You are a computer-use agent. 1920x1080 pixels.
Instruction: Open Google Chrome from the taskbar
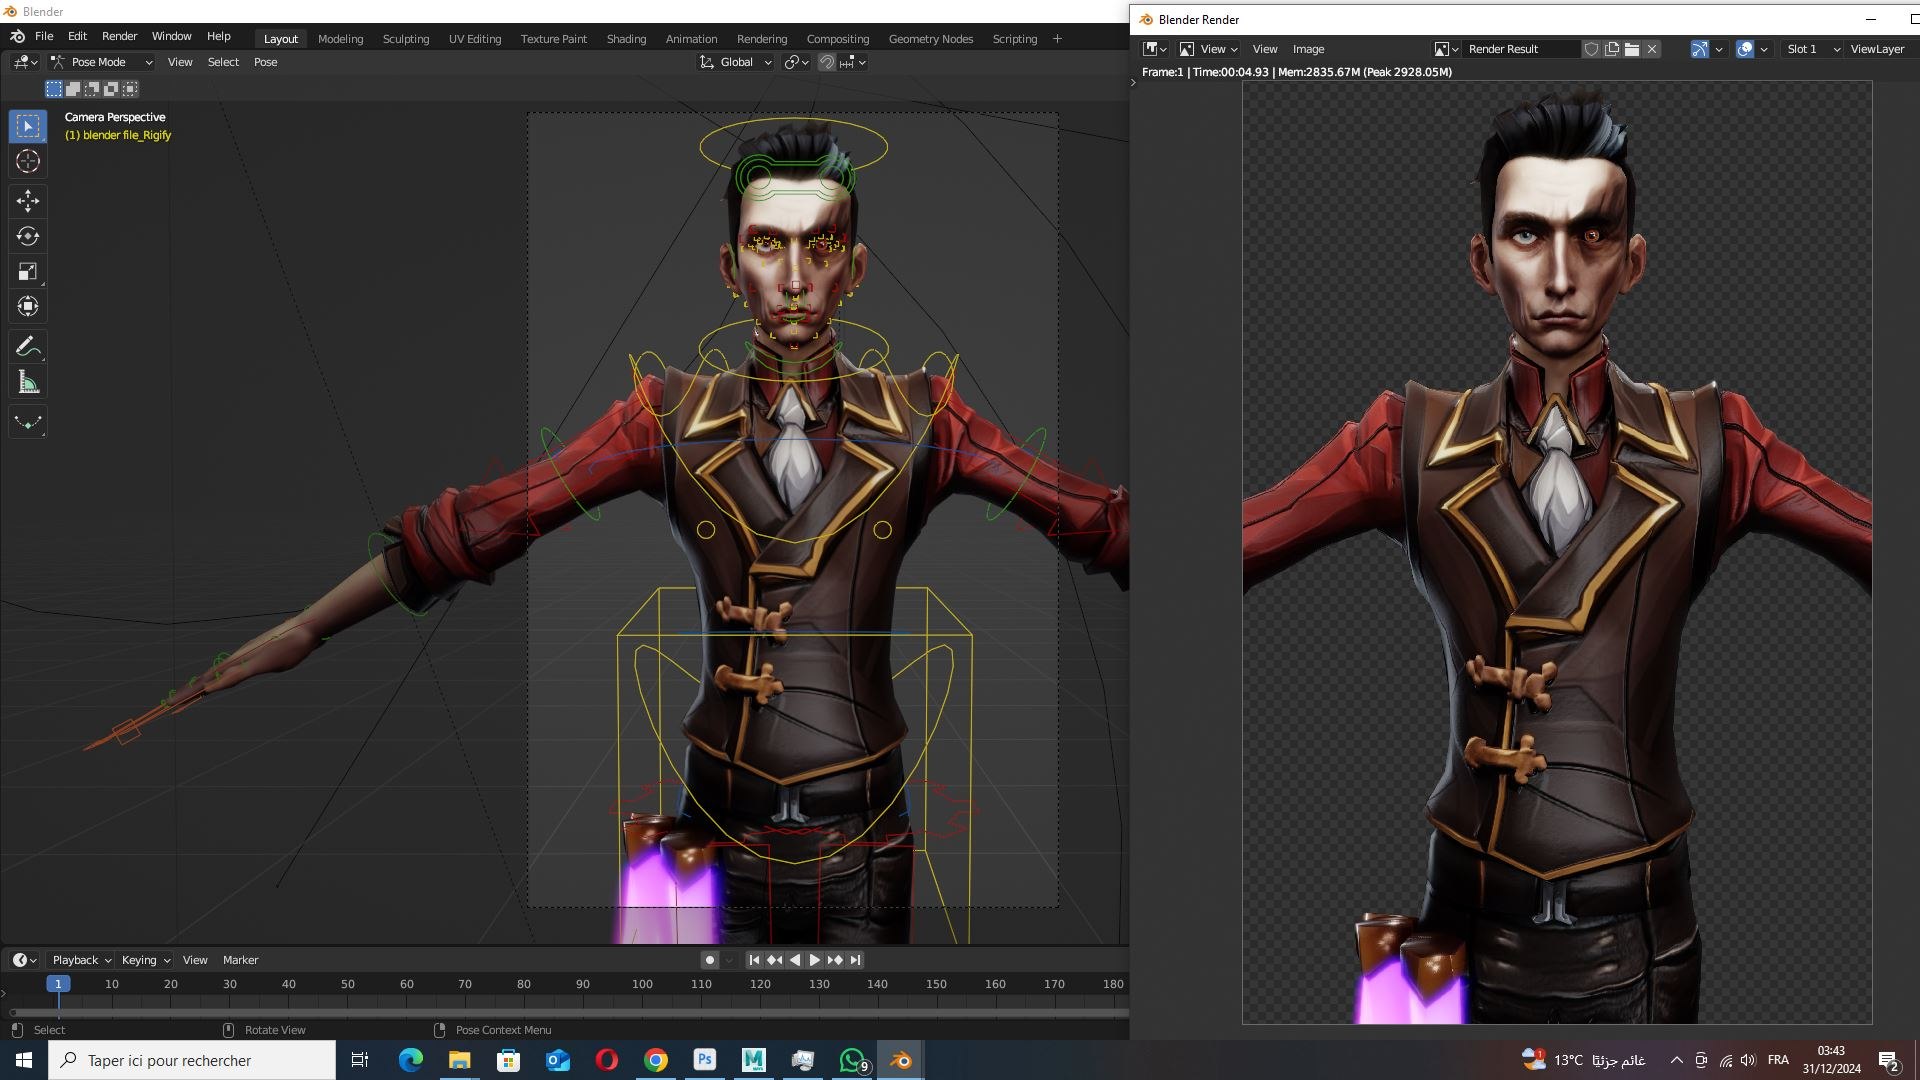pyautogui.click(x=656, y=1060)
